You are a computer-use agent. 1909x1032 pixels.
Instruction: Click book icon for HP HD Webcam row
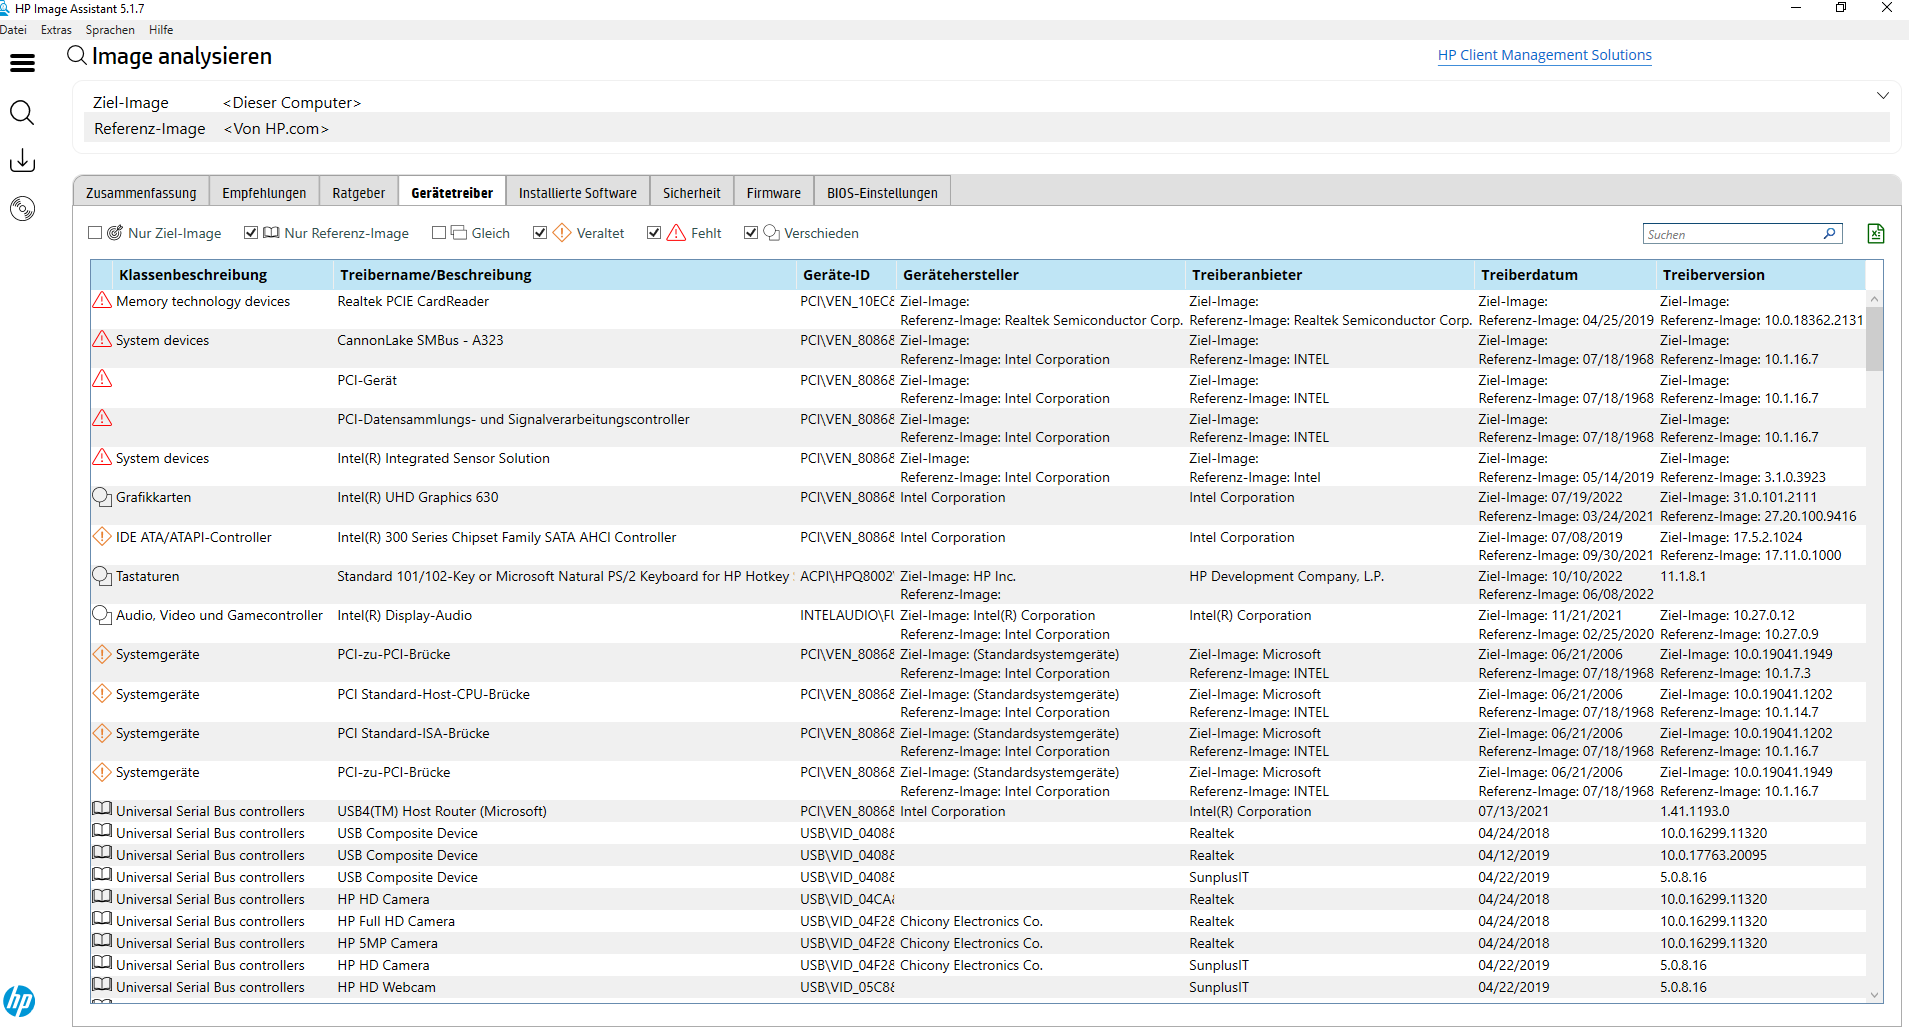102,985
